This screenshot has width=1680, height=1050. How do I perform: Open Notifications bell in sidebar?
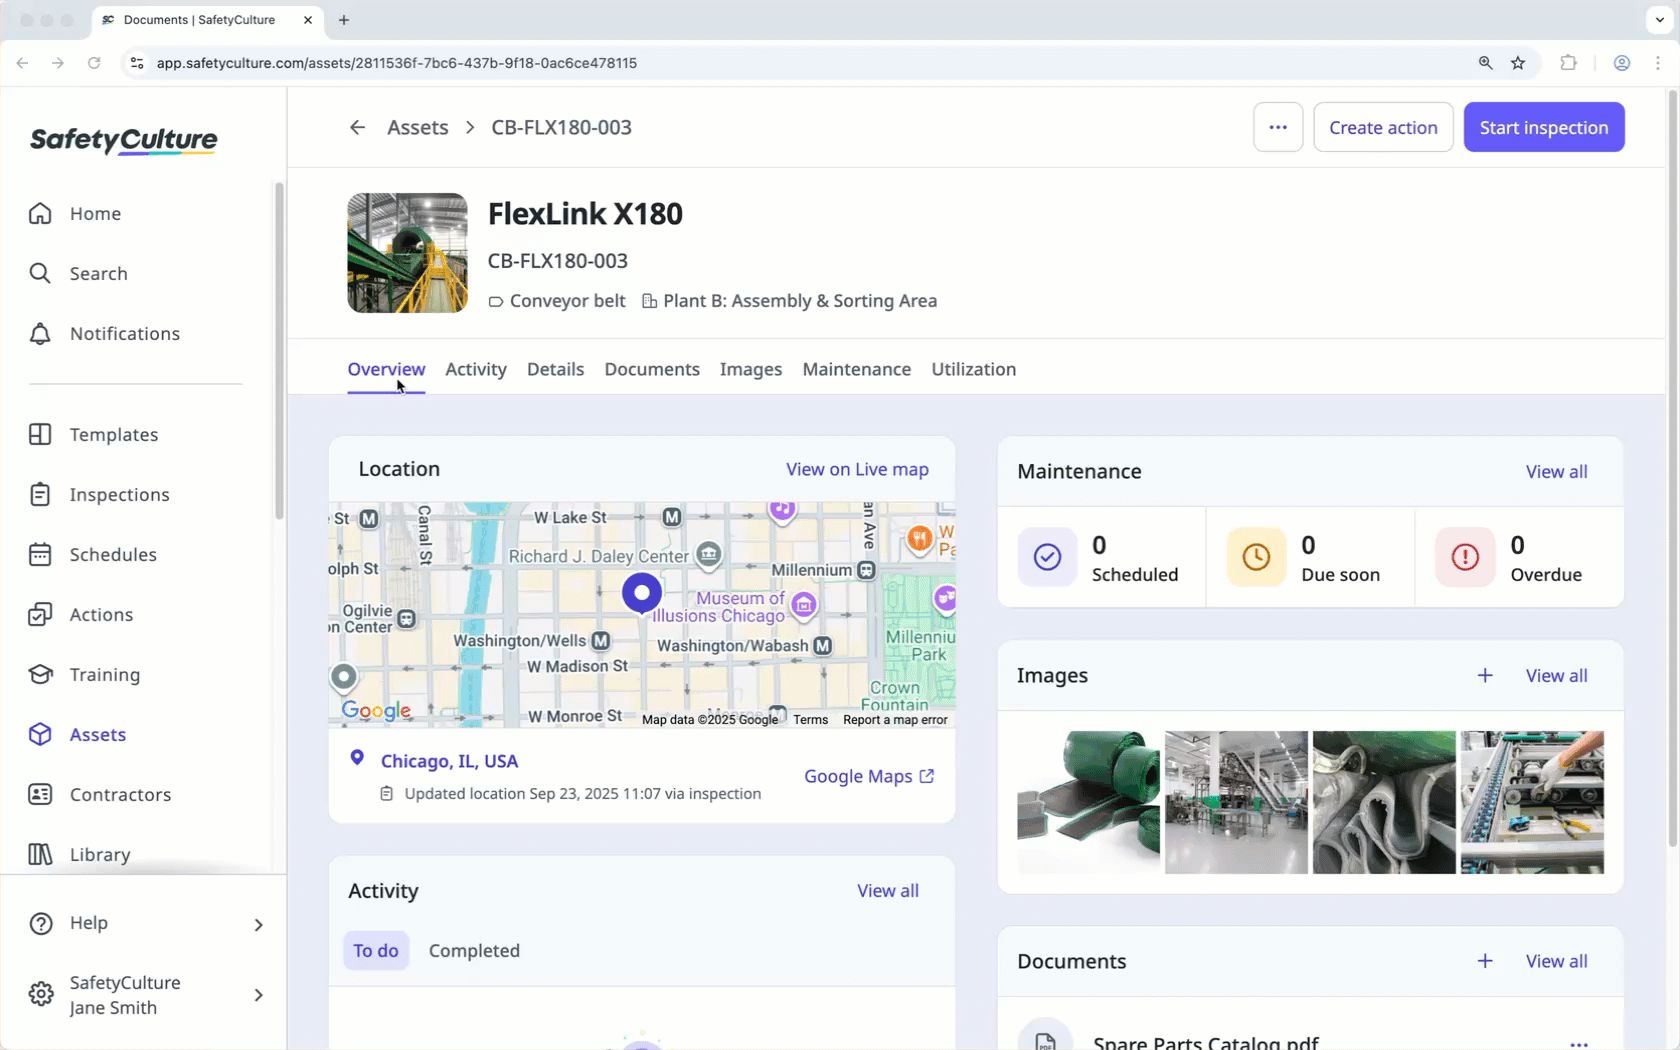point(40,333)
